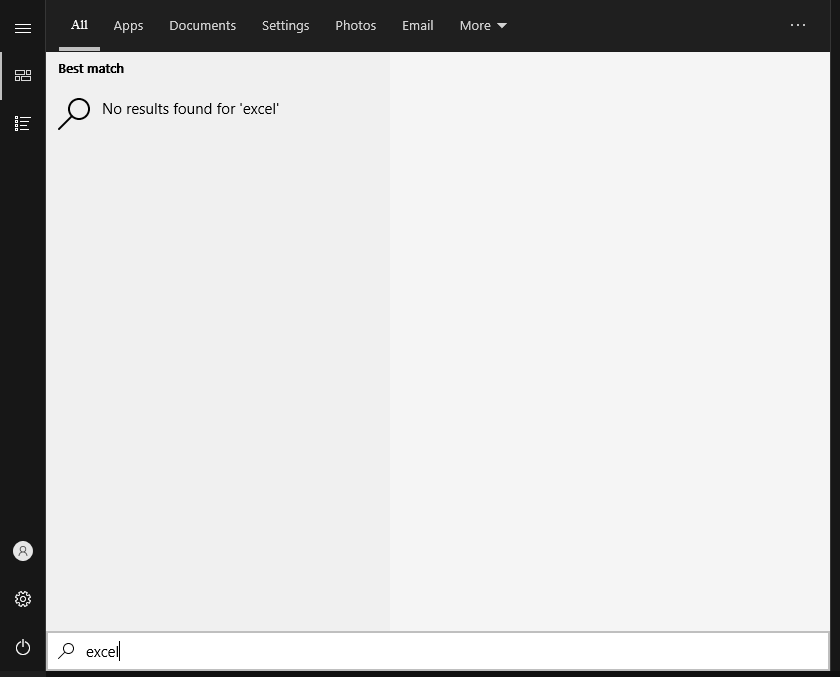The image size is (840, 677).
Task: Select the pinned tiles view icon
Action: point(22,76)
